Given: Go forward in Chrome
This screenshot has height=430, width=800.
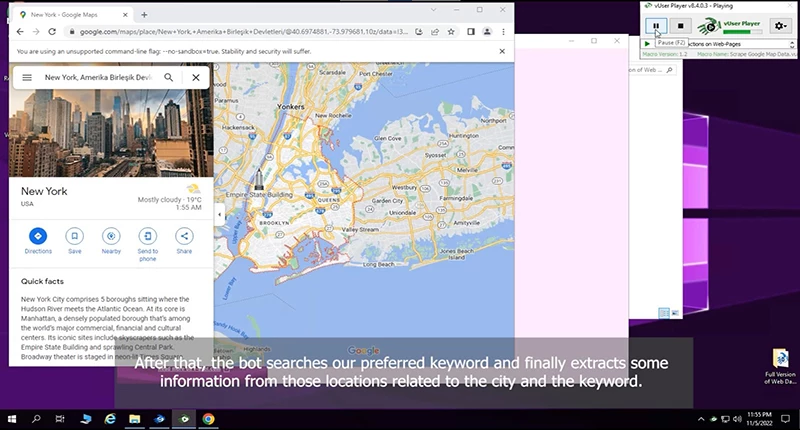Looking at the screenshot, I should point(36,32).
